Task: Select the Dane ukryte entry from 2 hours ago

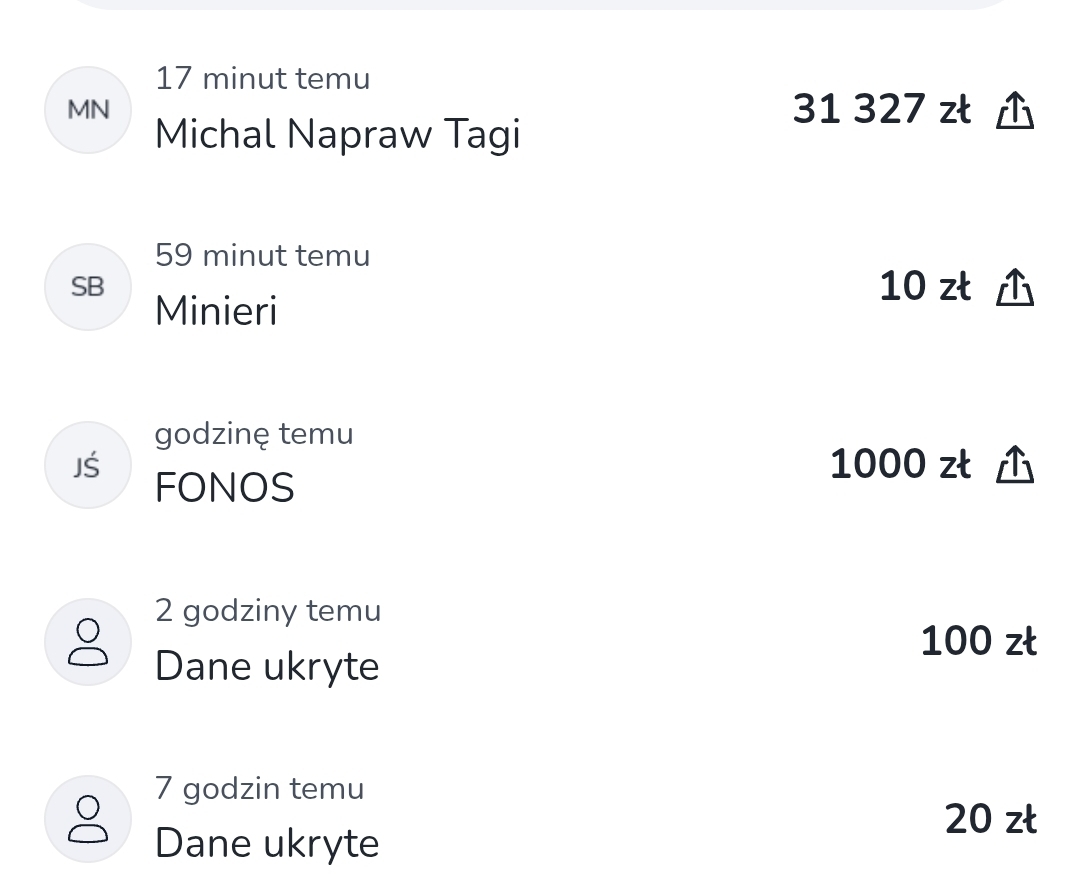Action: coord(267,666)
